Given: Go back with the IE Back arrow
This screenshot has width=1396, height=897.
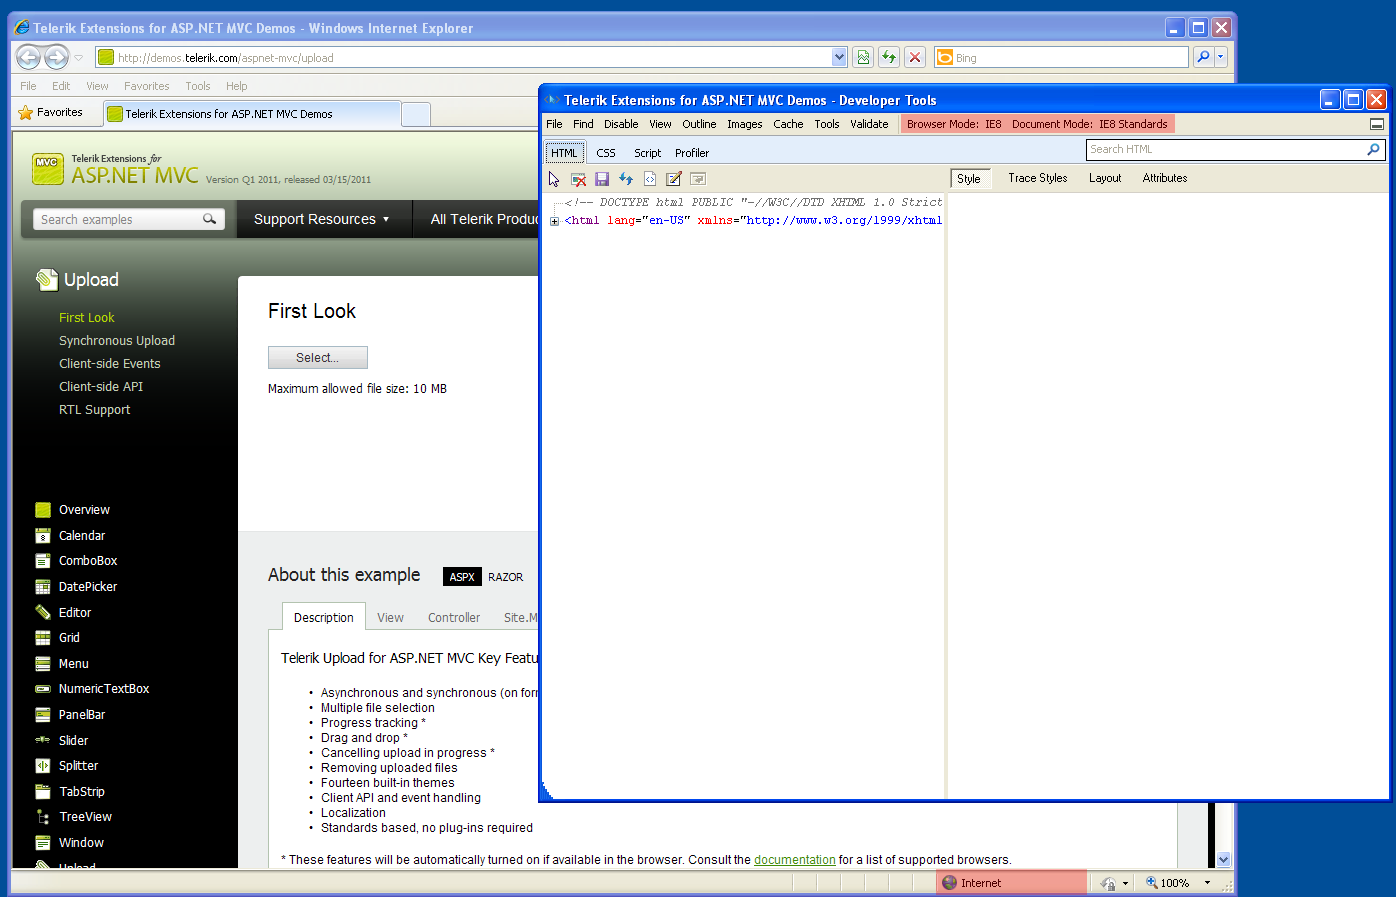Looking at the screenshot, I should (29, 57).
